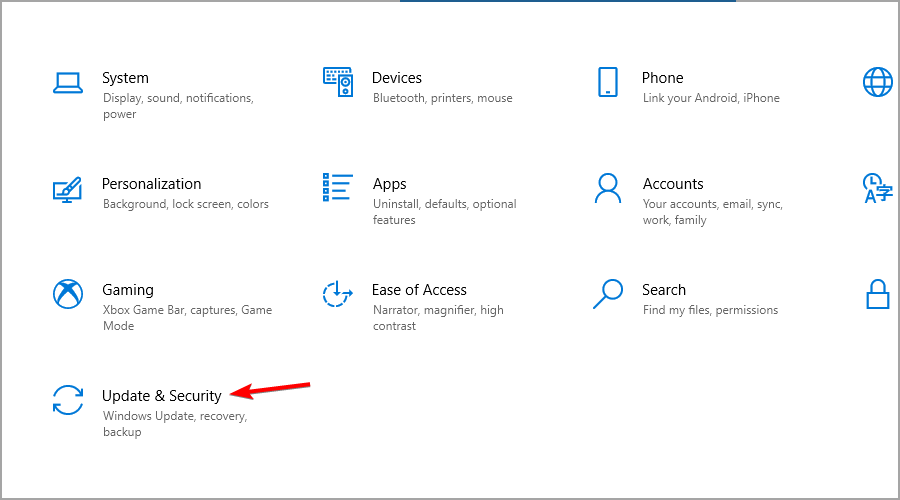Click the Gaming Xbox icon
The width and height of the screenshot is (900, 500).
[68, 294]
